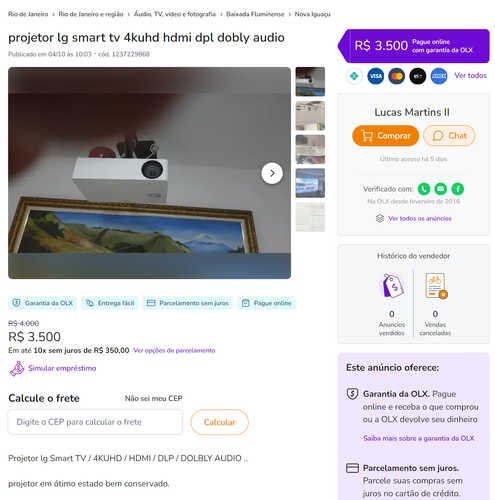Click the CEP input field

tap(95, 422)
